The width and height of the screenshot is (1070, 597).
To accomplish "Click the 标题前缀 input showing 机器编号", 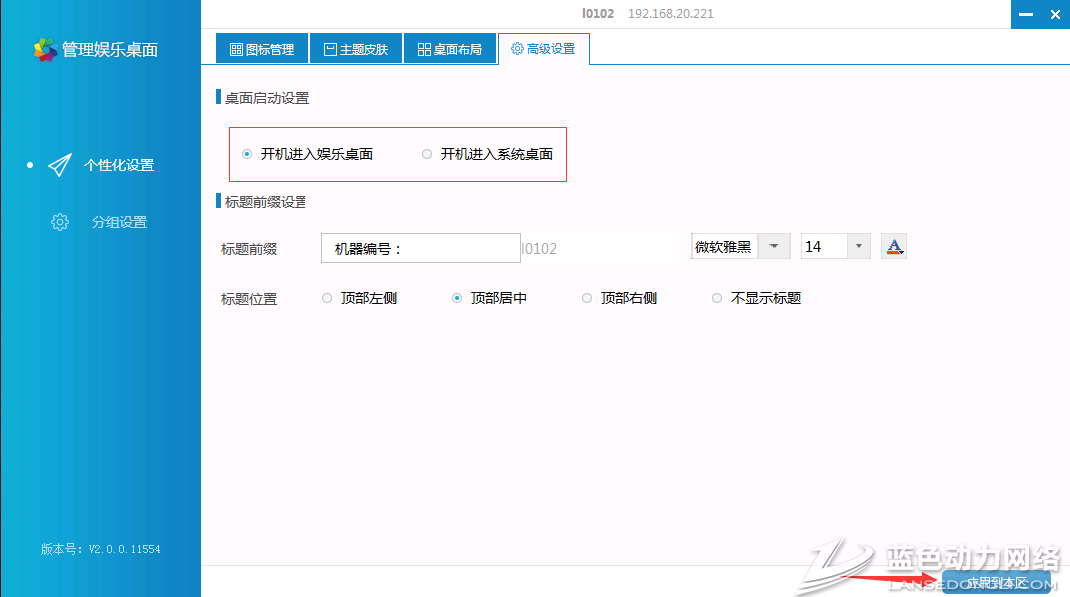I will 420,247.
